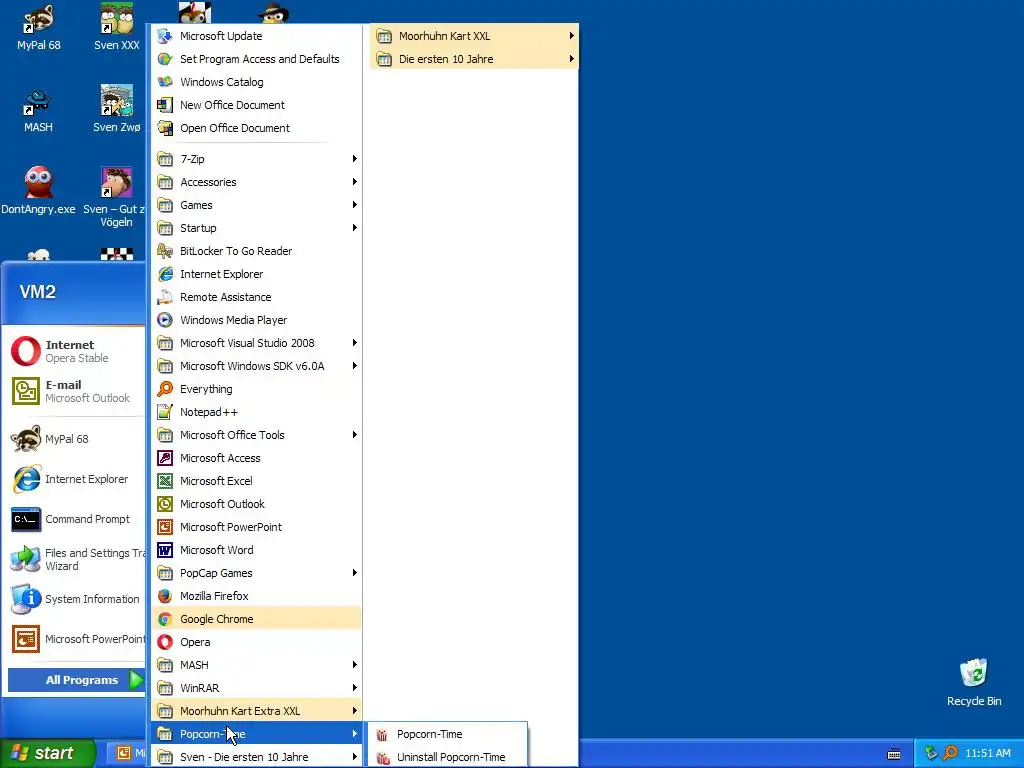Open Microsoft Excel
The image size is (1024, 768).
click(x=257, y=481)
